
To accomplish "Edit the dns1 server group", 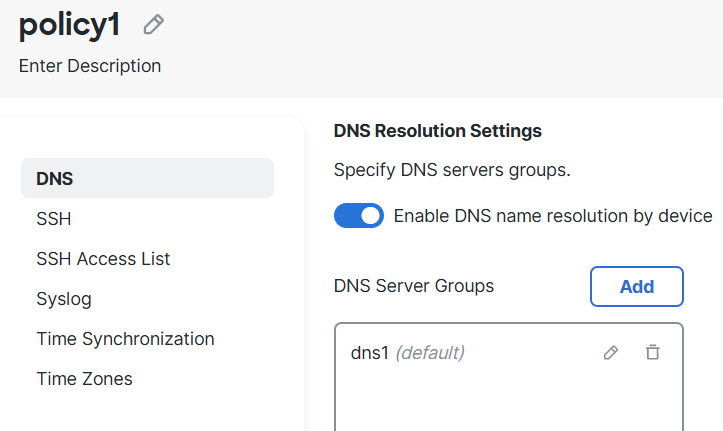I will click(x=611, y=352).
